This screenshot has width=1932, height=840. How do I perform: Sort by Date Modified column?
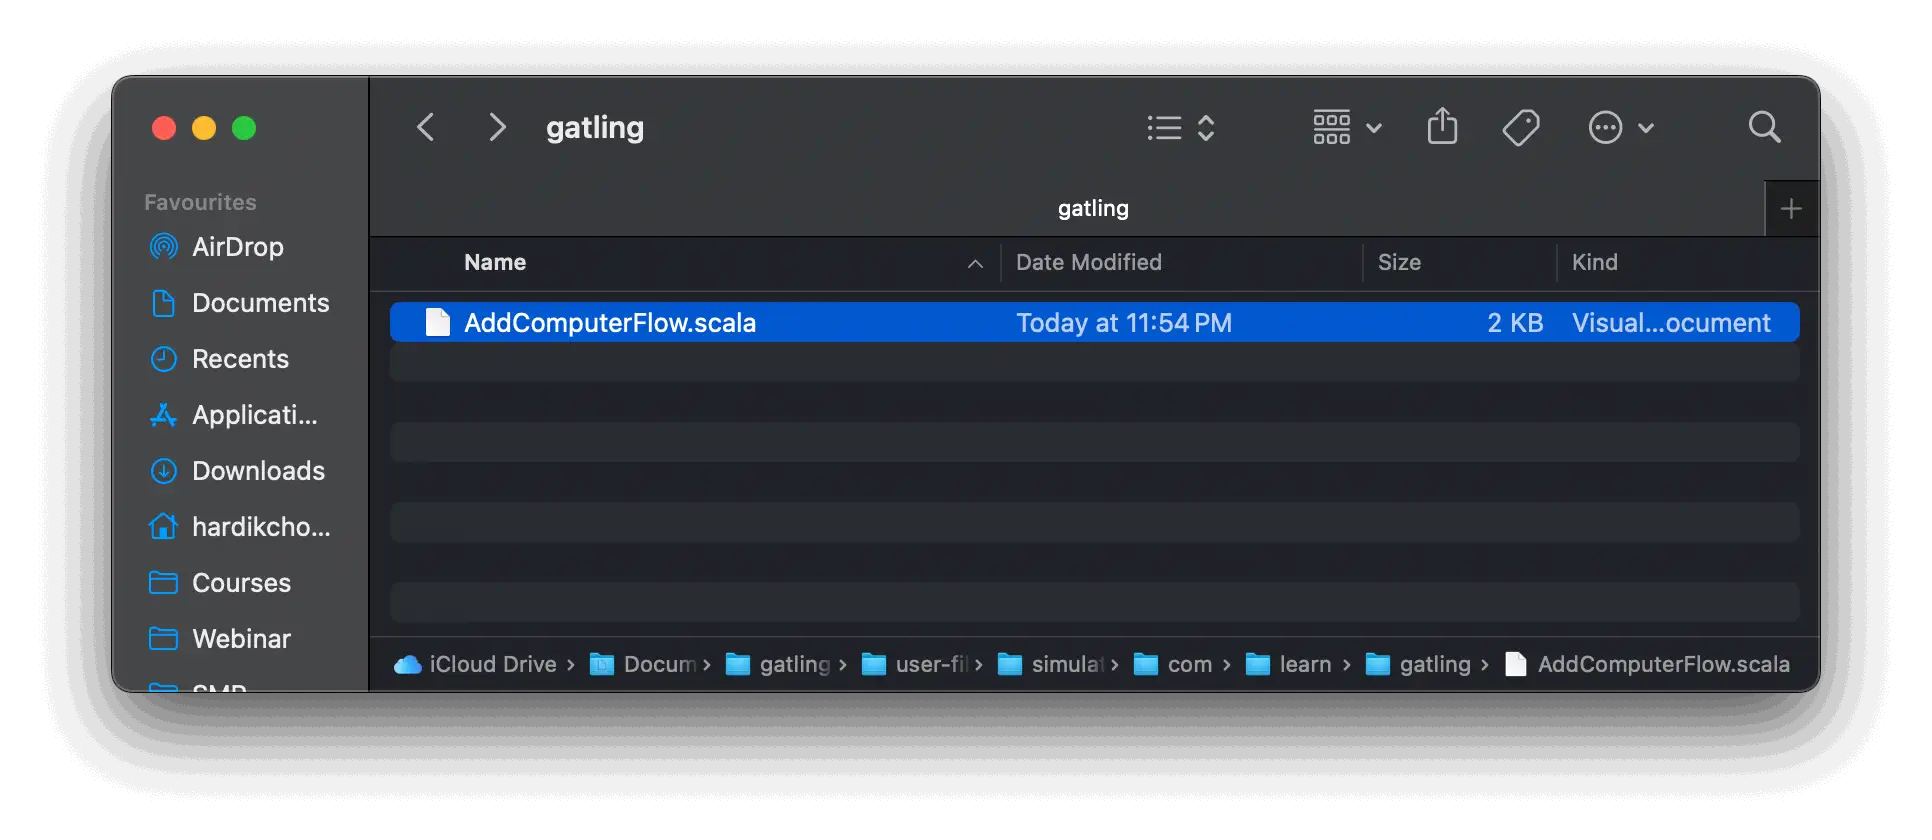[1089, 262]
